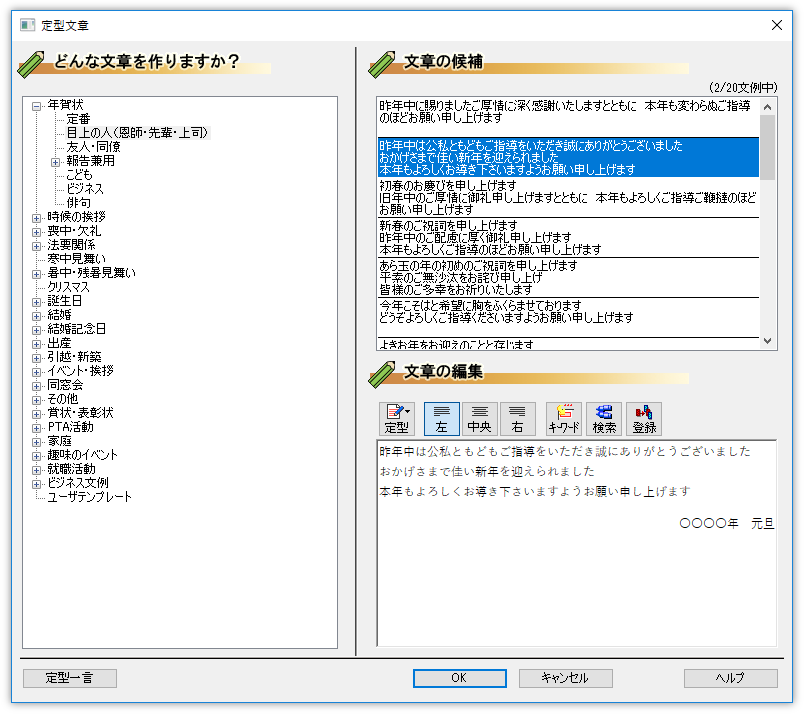Select こども tree item

[x=79, y=175]
